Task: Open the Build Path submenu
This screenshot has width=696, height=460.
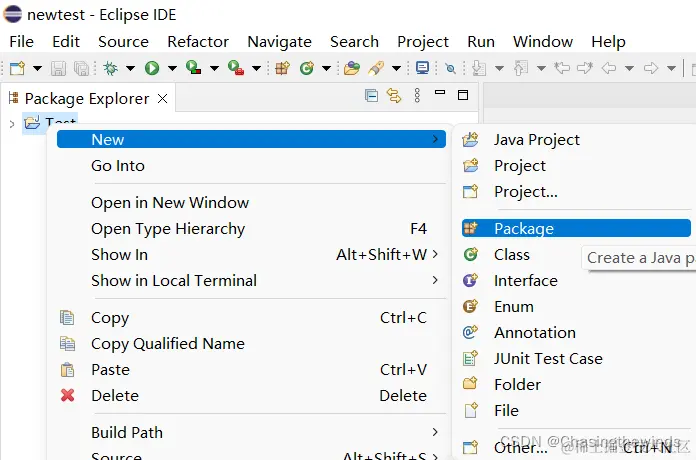Action: pyautogui.click(x=251, y=432)
